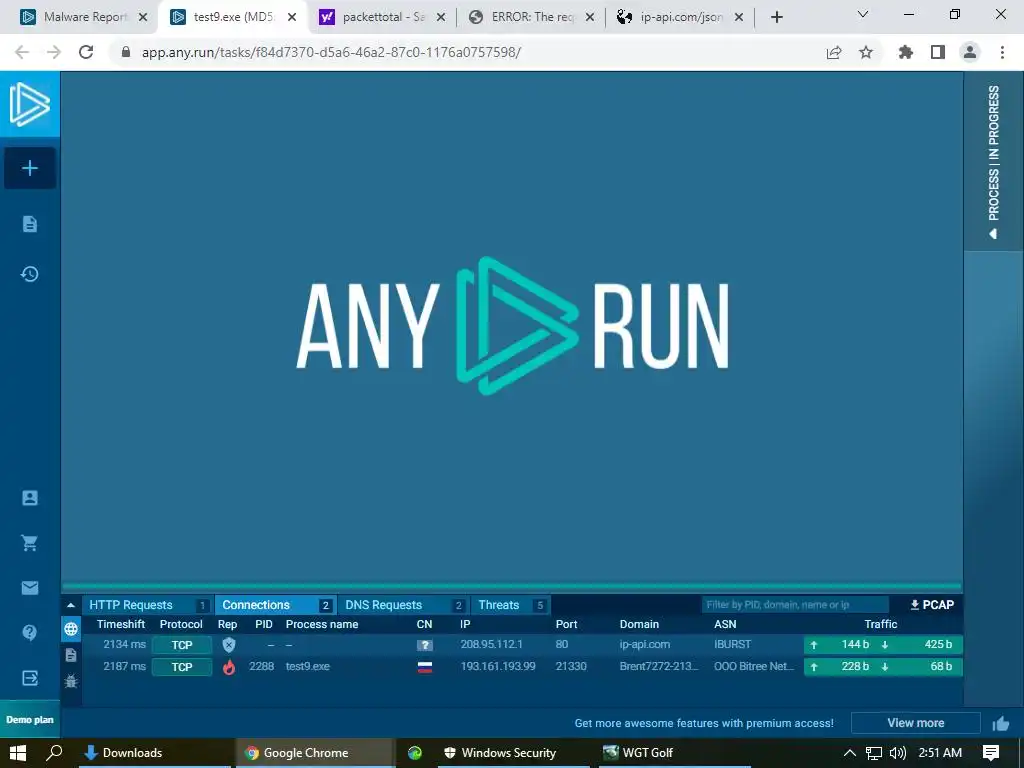
Task: Open Chrome three-dot menu
Action: point(1002,52)
